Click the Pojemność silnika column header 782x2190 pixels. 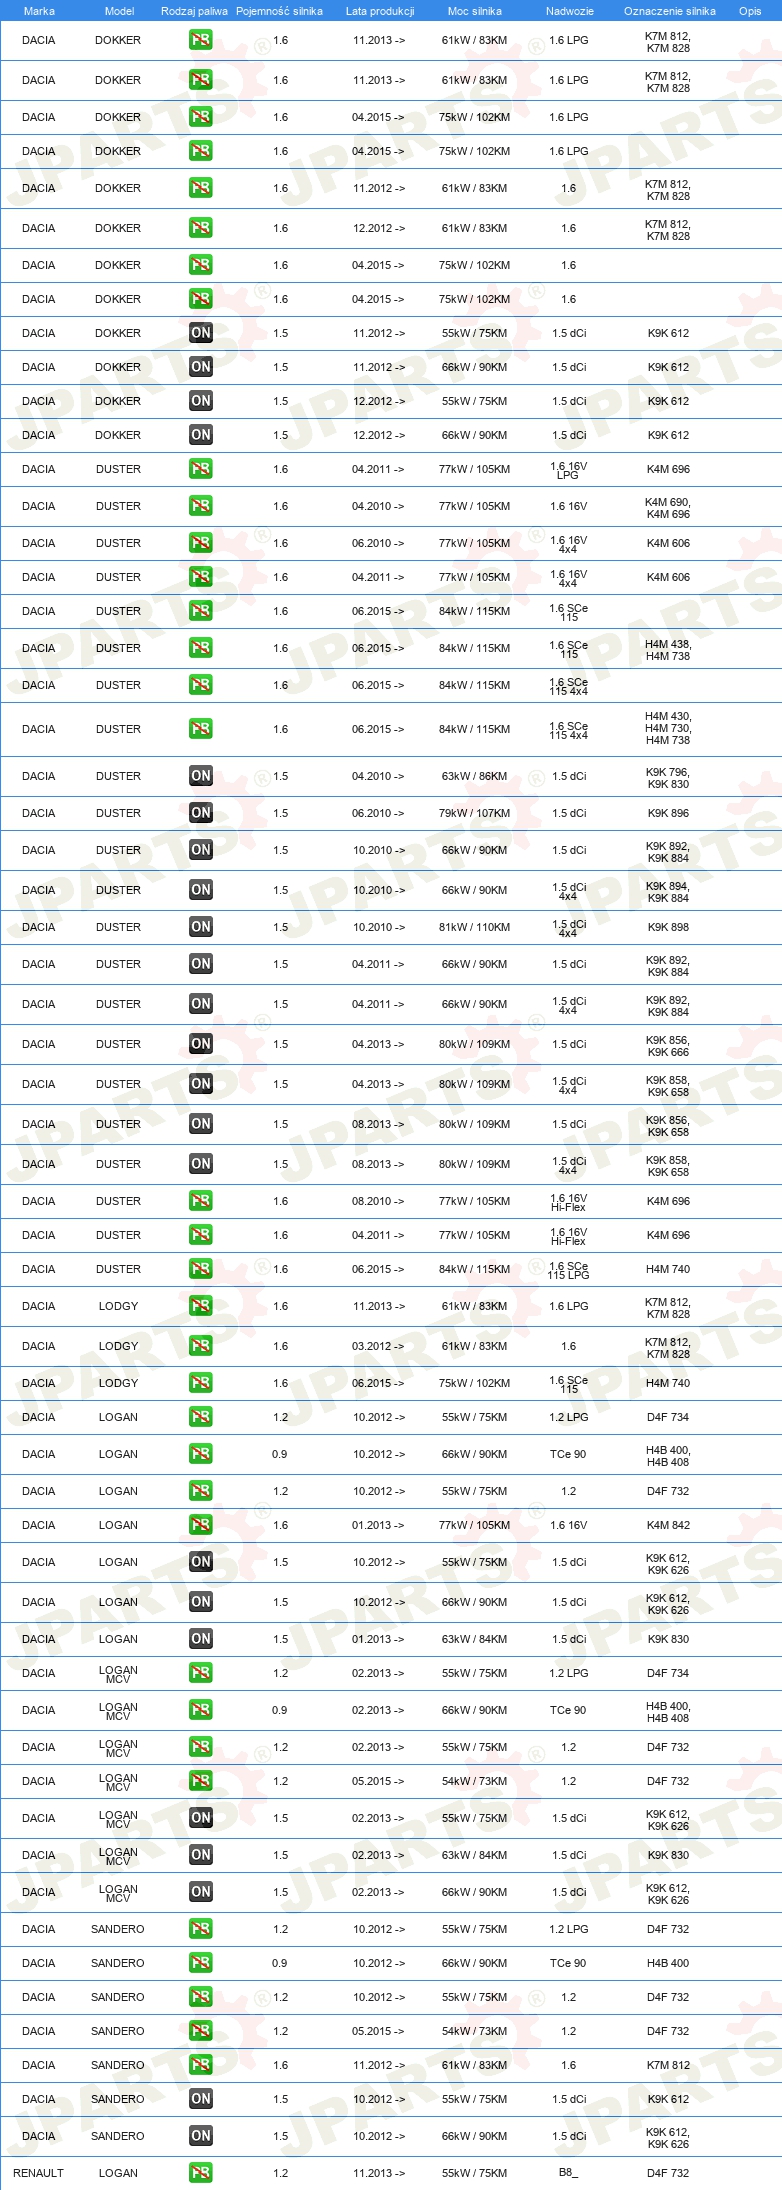(279, 11)
